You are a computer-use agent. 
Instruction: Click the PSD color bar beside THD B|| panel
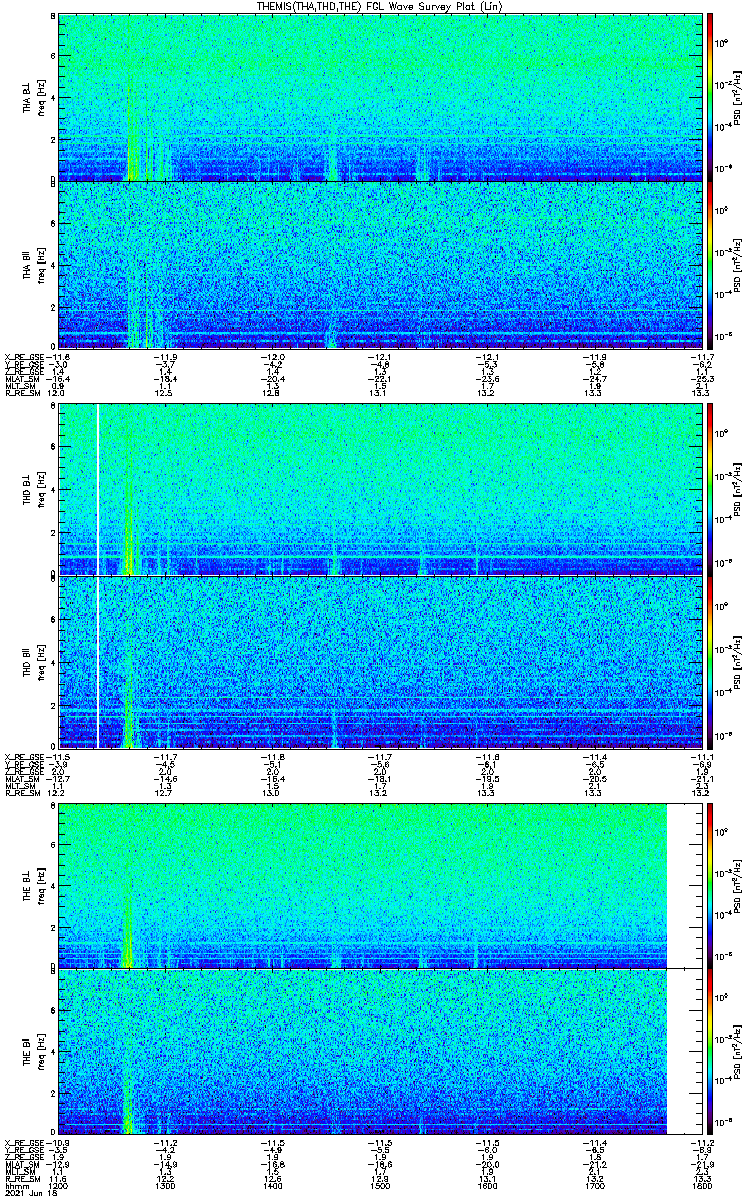coord(709,662)
